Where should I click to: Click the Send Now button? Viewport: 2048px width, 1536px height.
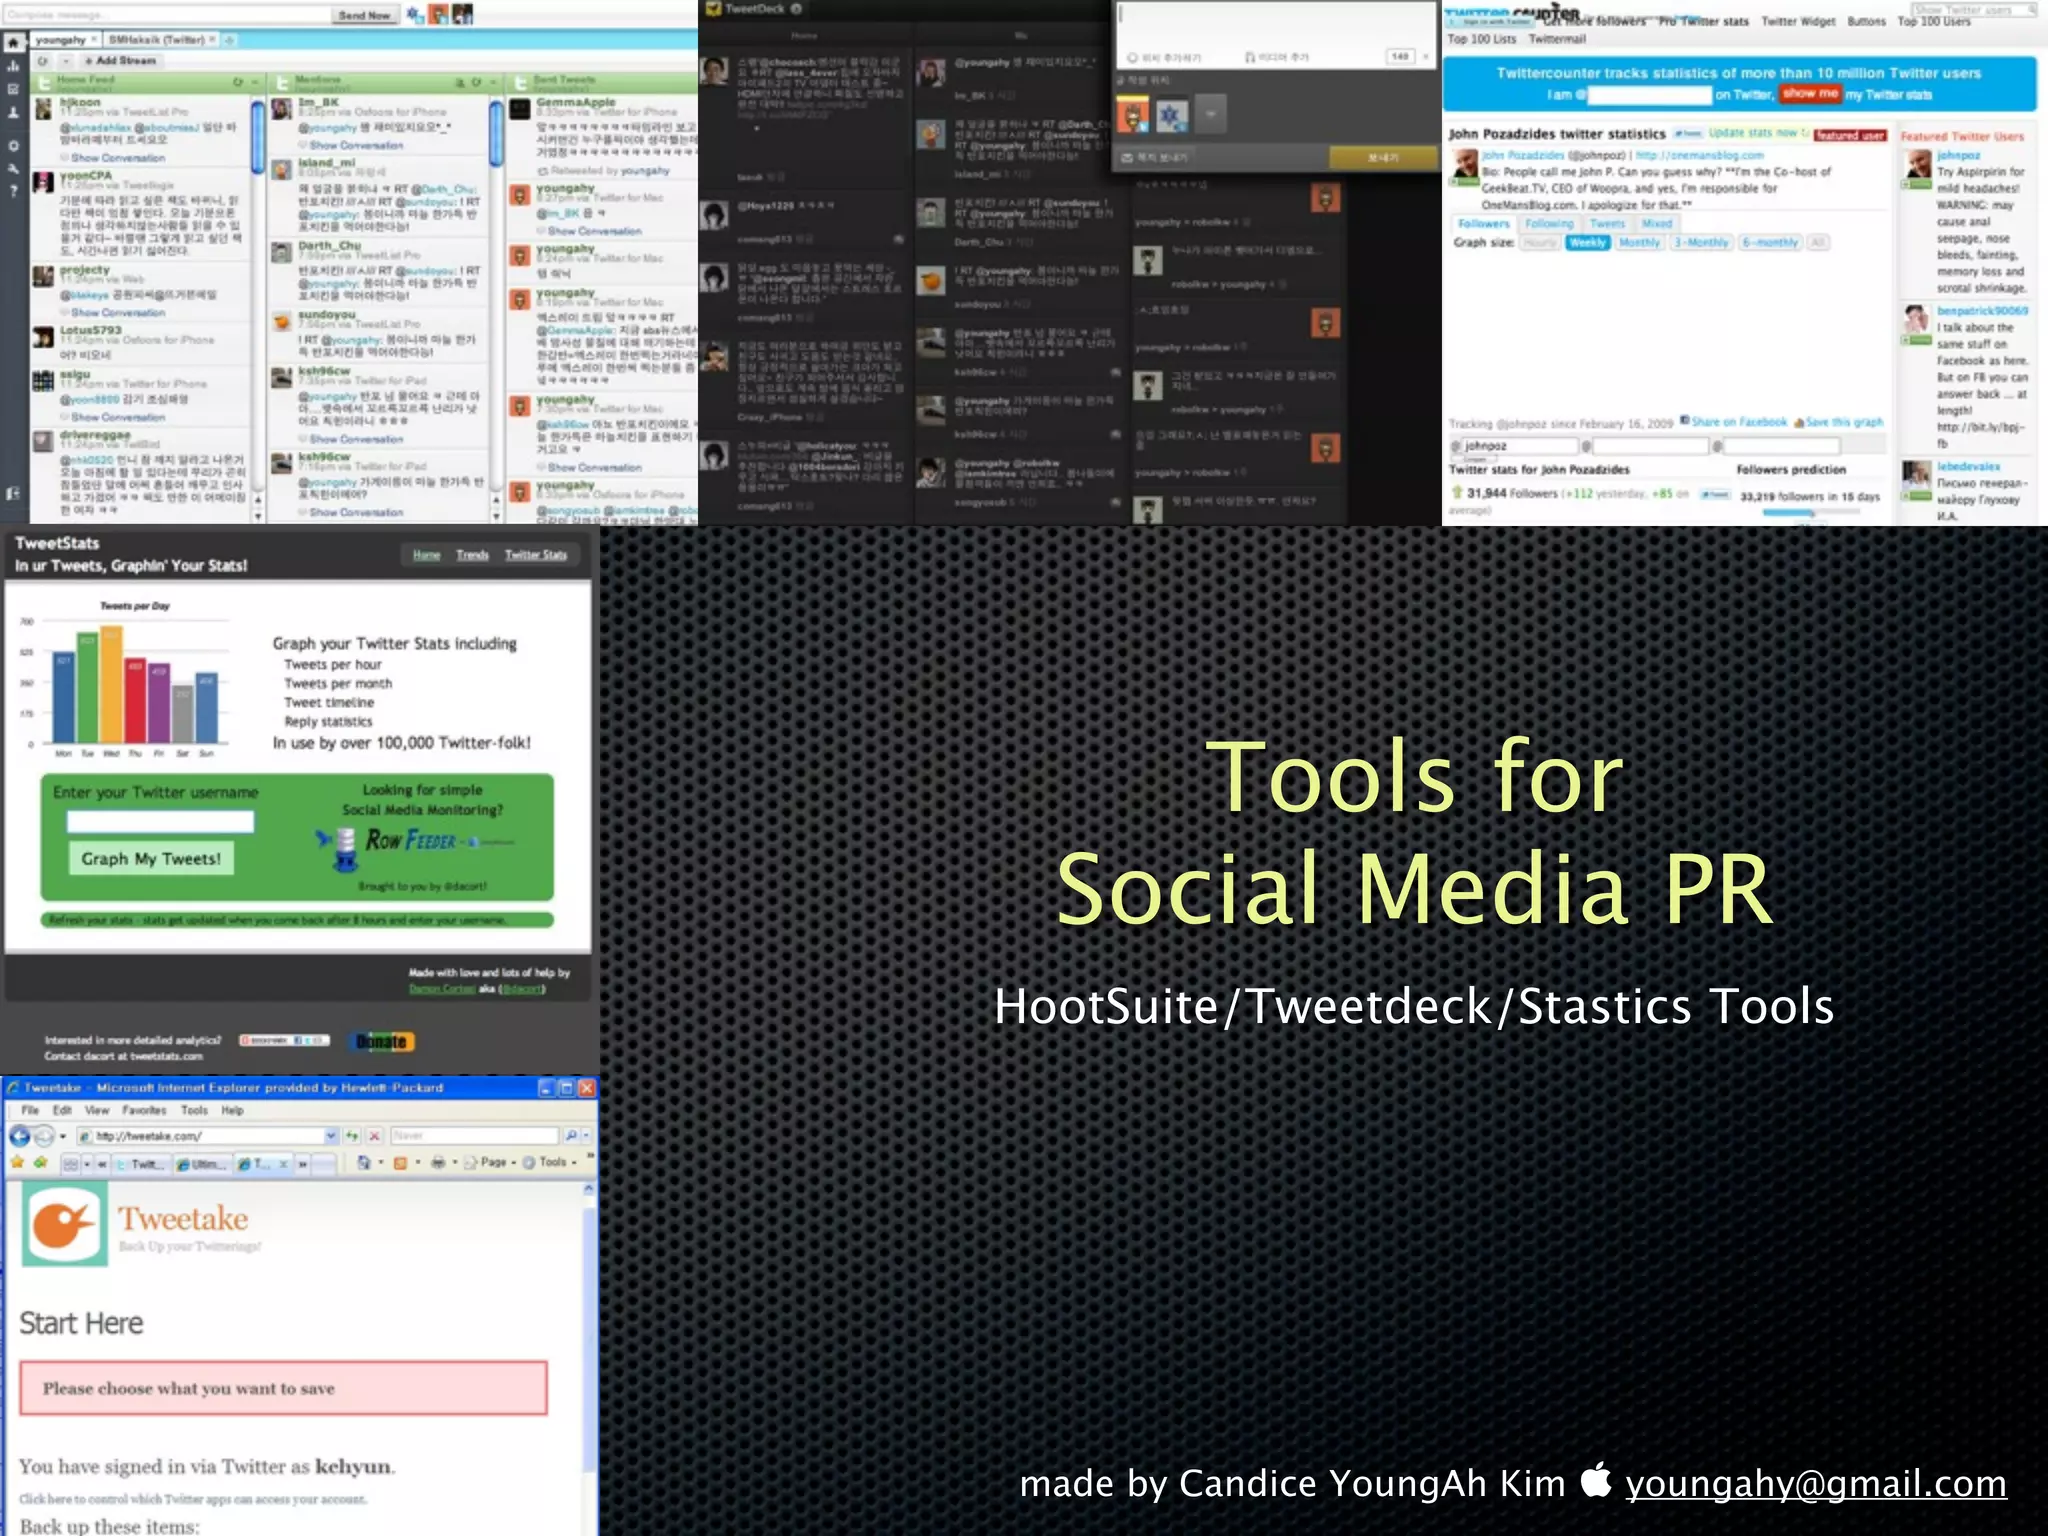(x=364, y=15)
